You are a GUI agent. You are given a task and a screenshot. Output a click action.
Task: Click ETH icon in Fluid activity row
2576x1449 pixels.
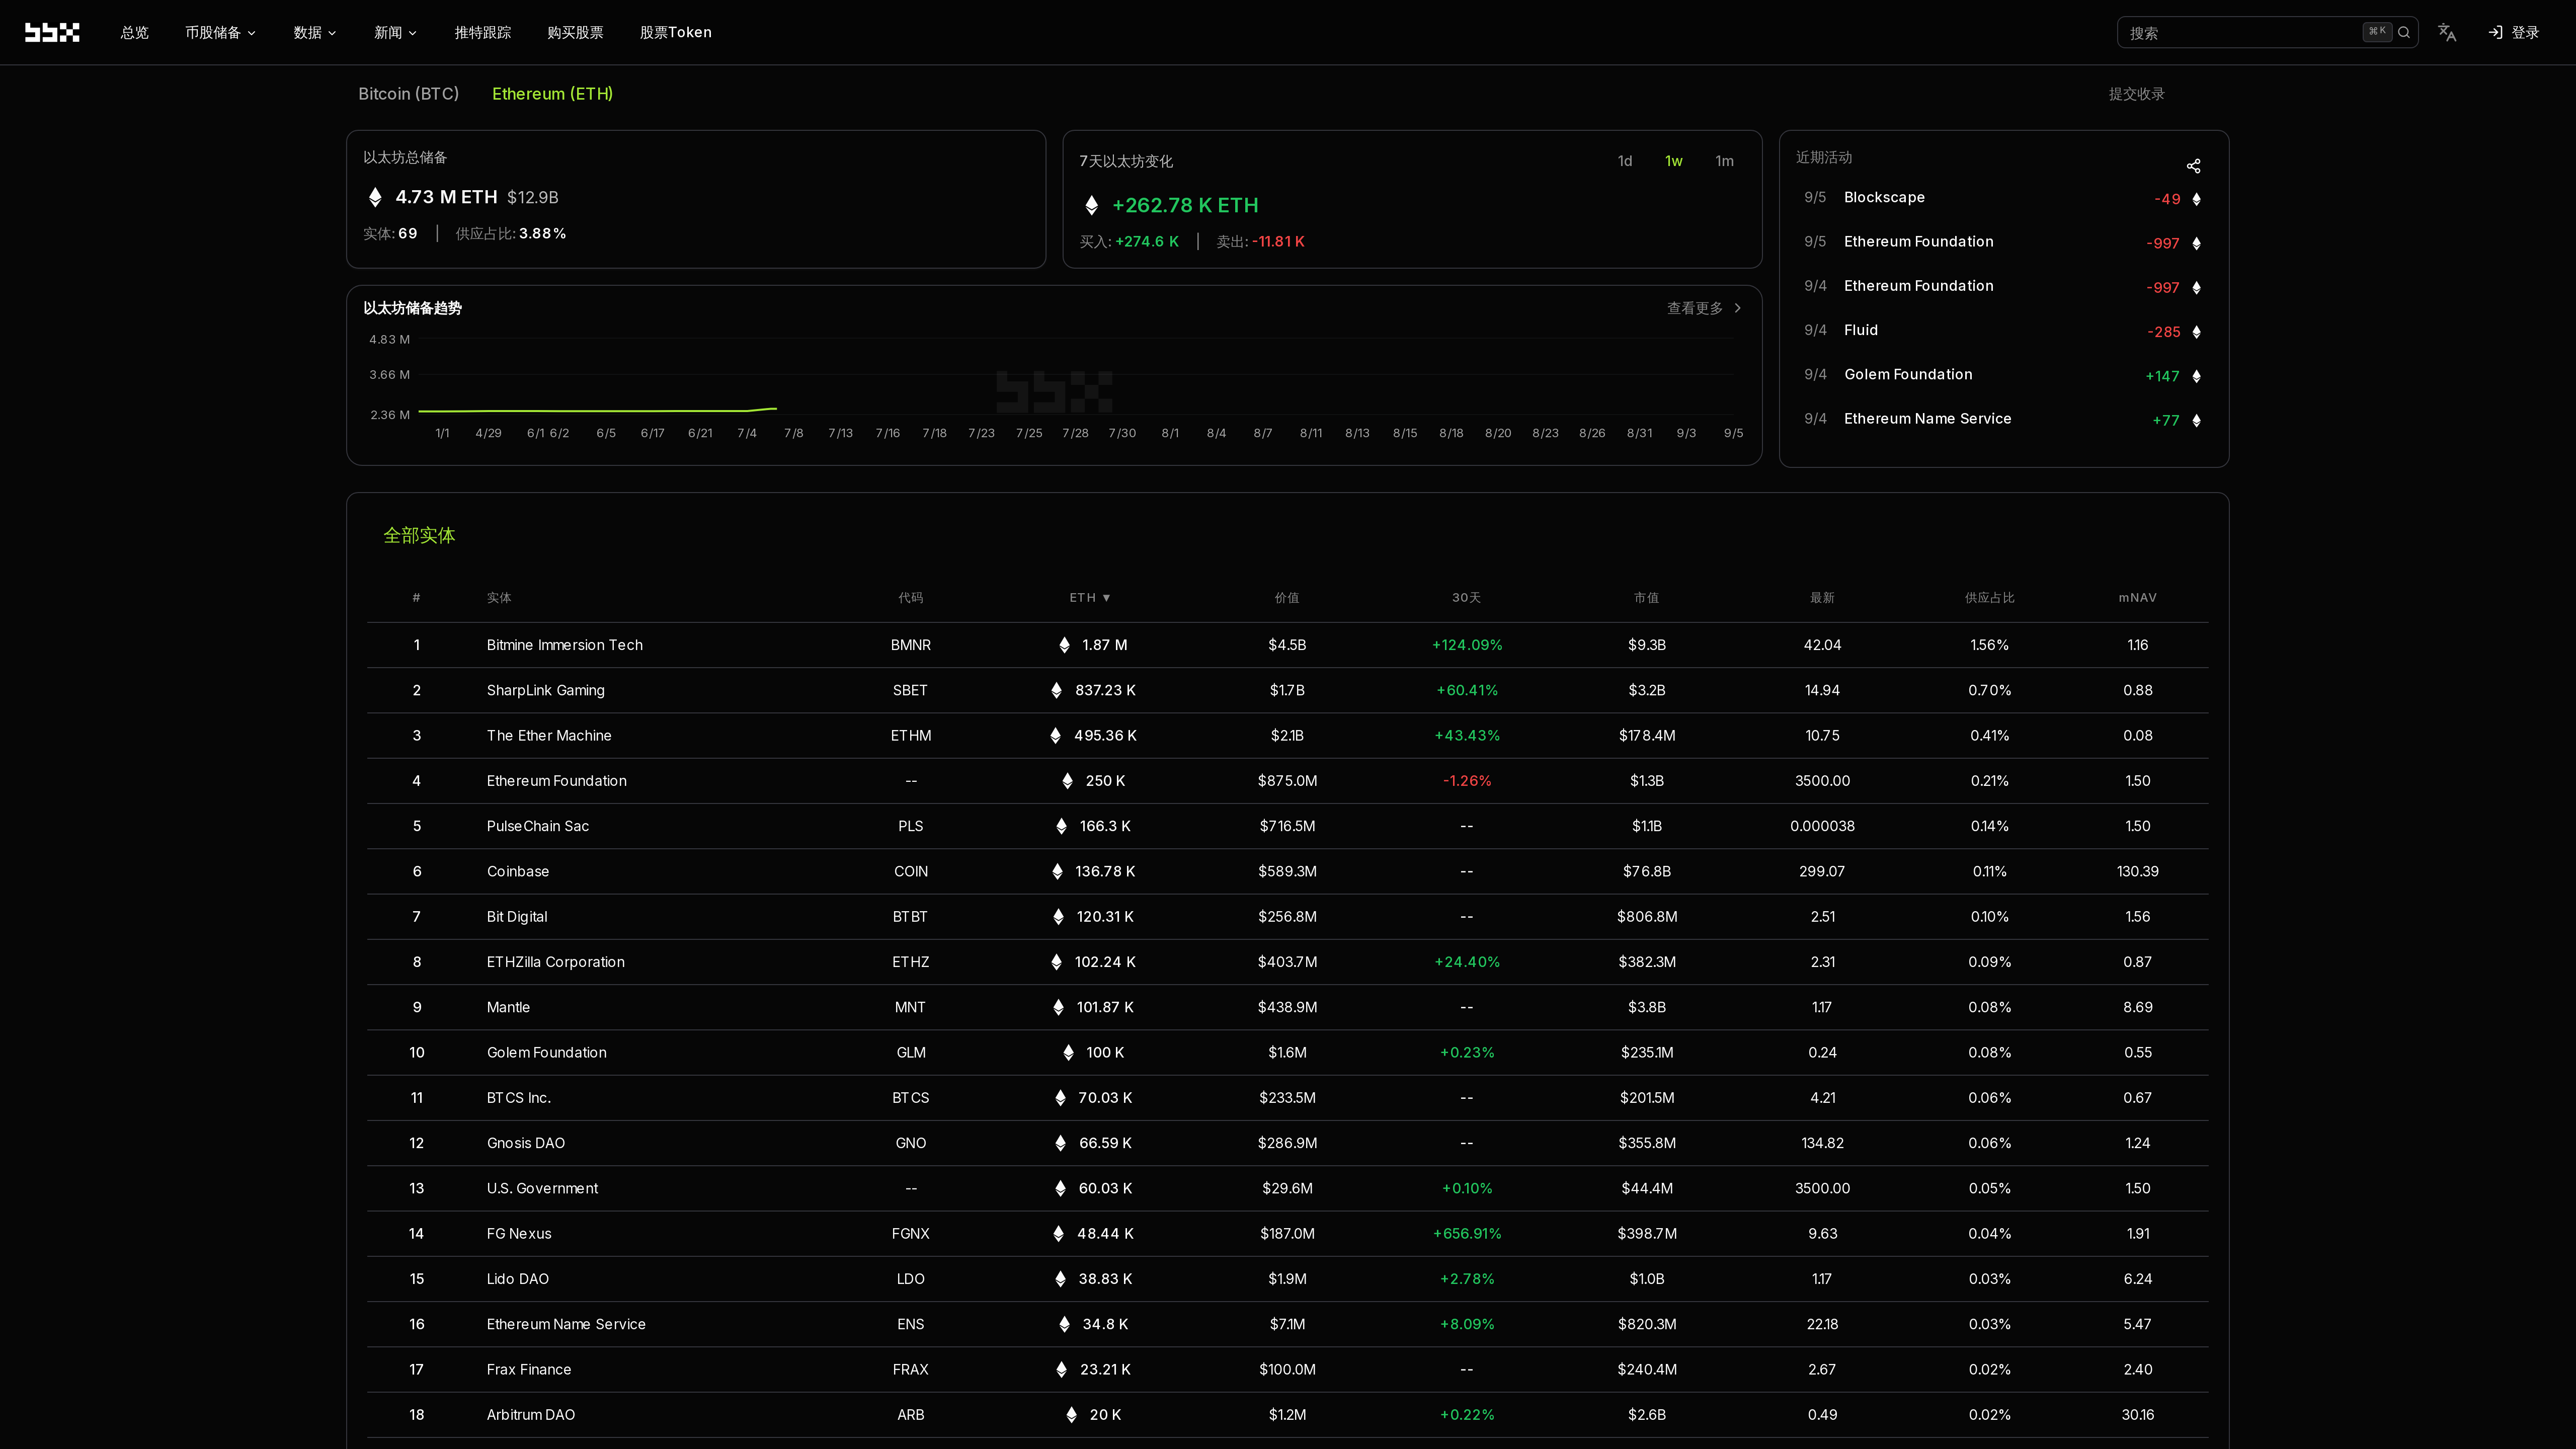pos(2196,332)
